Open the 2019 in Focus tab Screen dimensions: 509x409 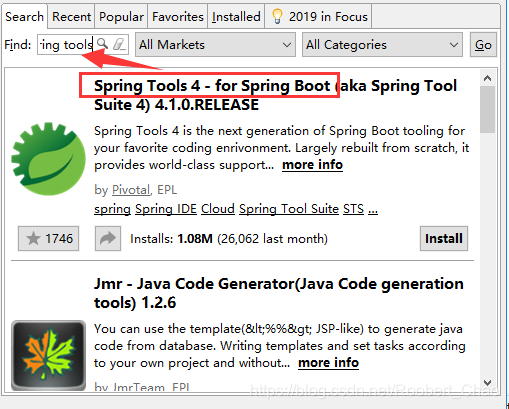coord(318,16)
